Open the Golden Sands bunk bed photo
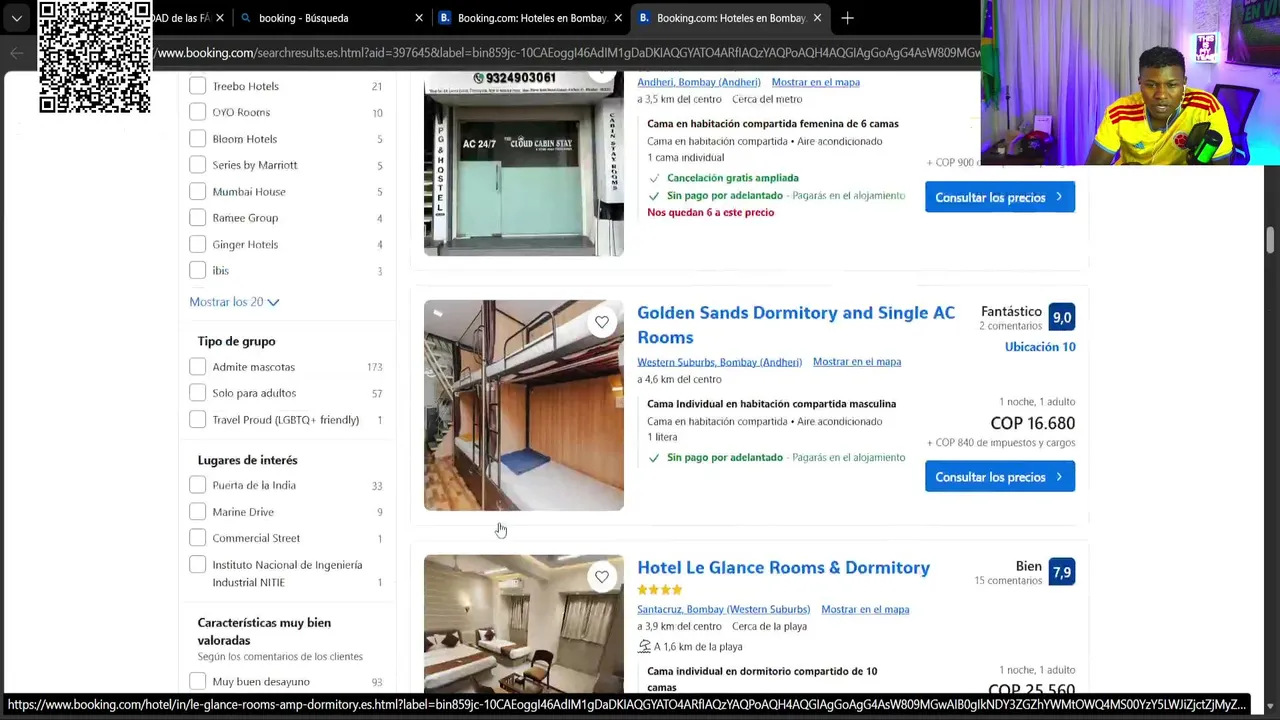 pyautogui.click(x=524, y=405)
